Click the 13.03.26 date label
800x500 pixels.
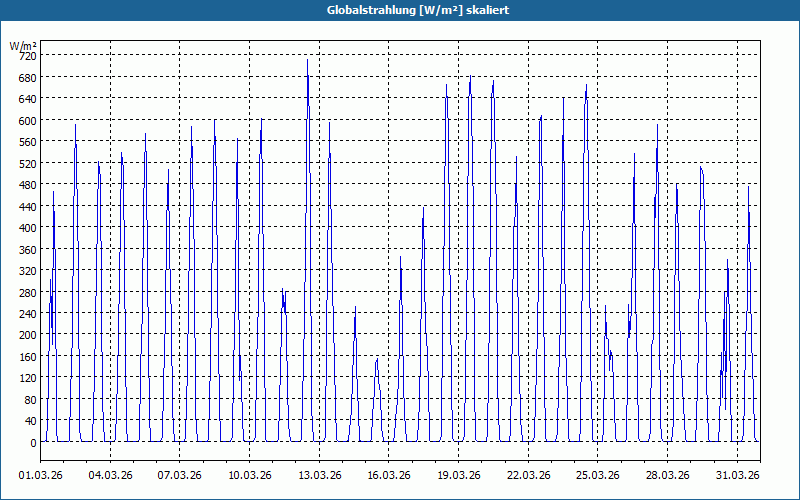click(319, 475)
